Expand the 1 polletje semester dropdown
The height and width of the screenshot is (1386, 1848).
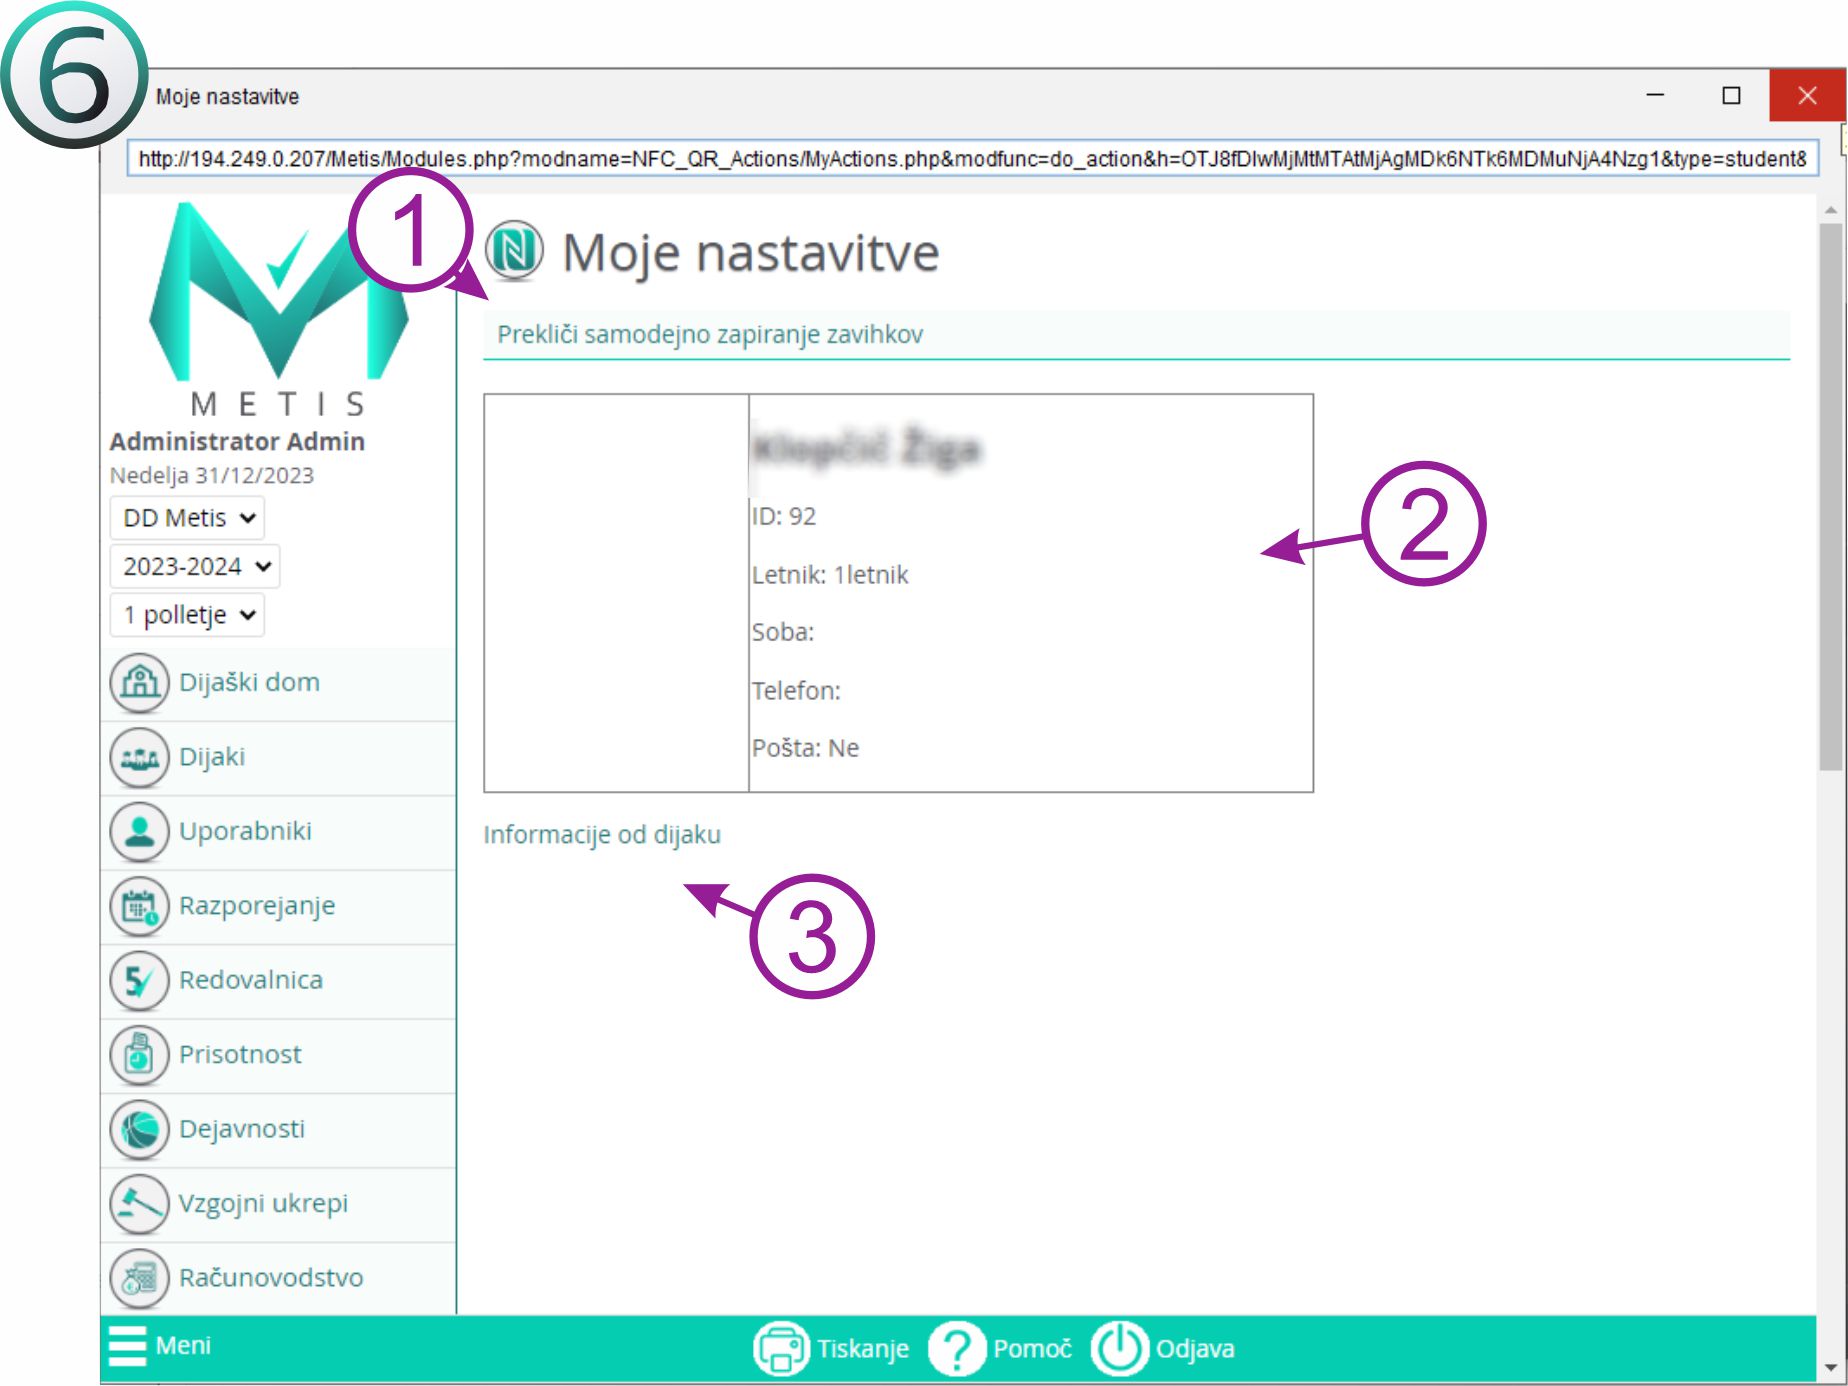pos(187,615)
